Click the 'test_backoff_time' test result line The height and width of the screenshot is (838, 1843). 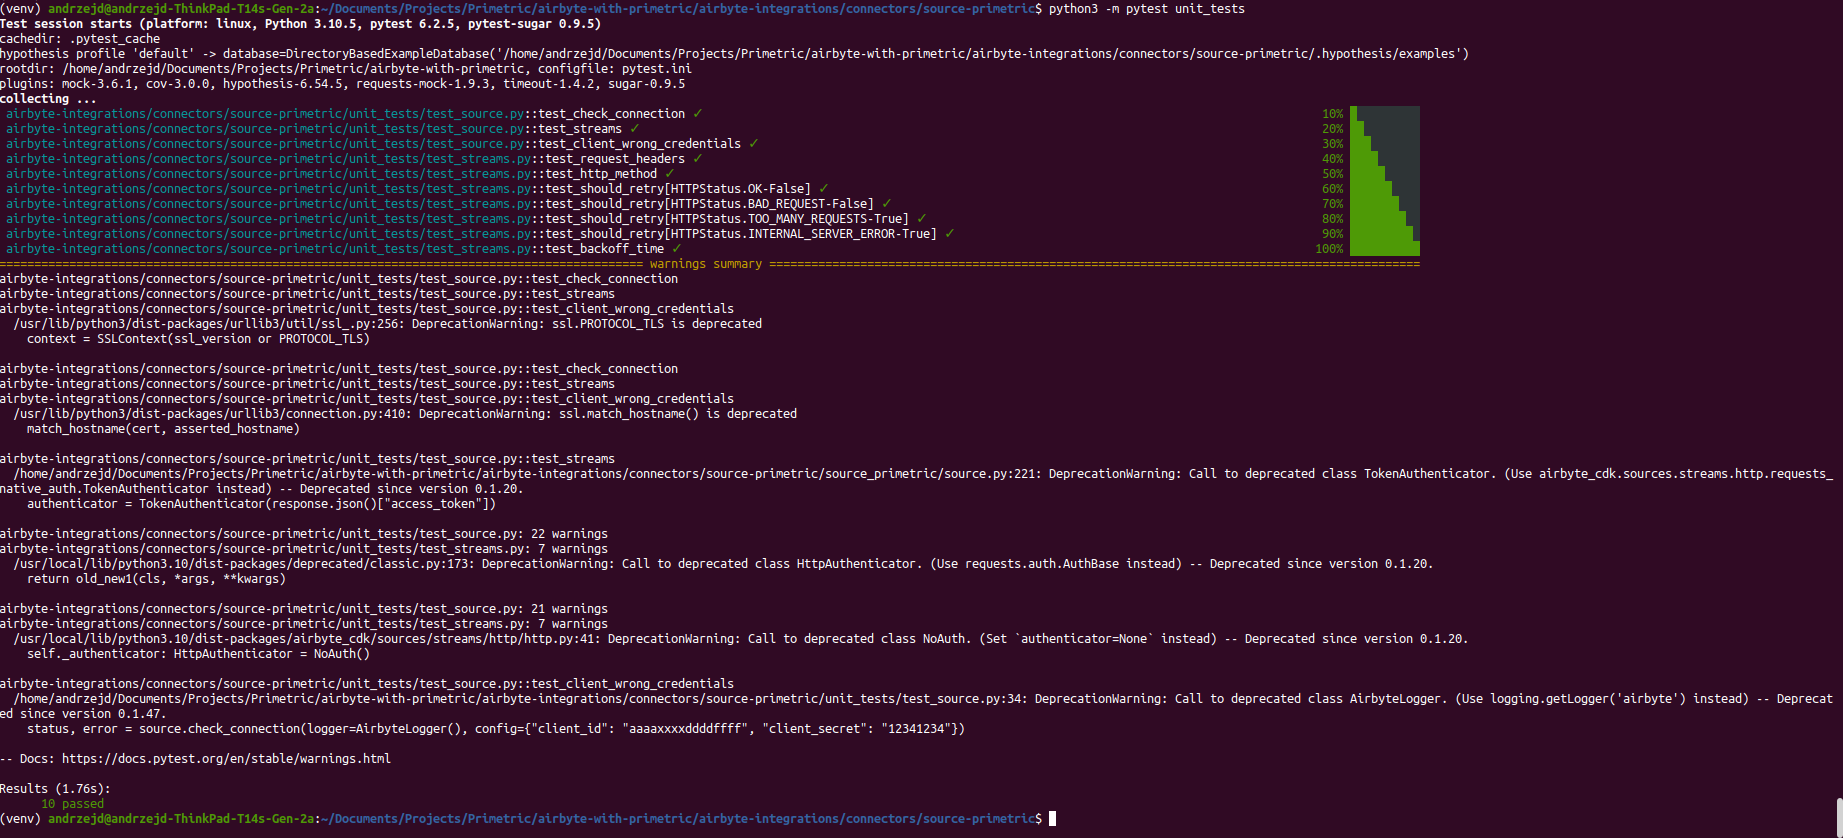[343, 249]
